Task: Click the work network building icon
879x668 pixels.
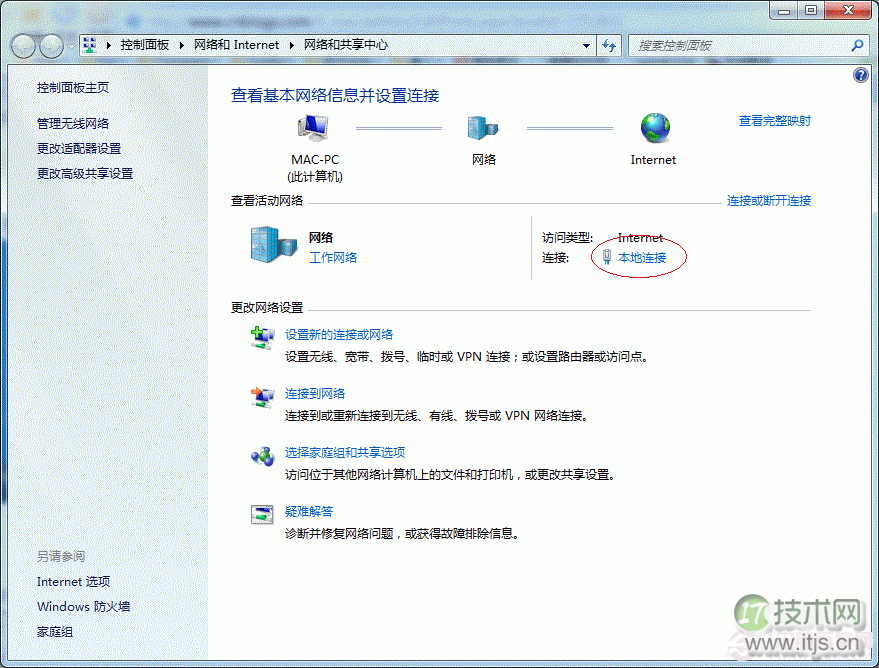Action: click(272, 245)
